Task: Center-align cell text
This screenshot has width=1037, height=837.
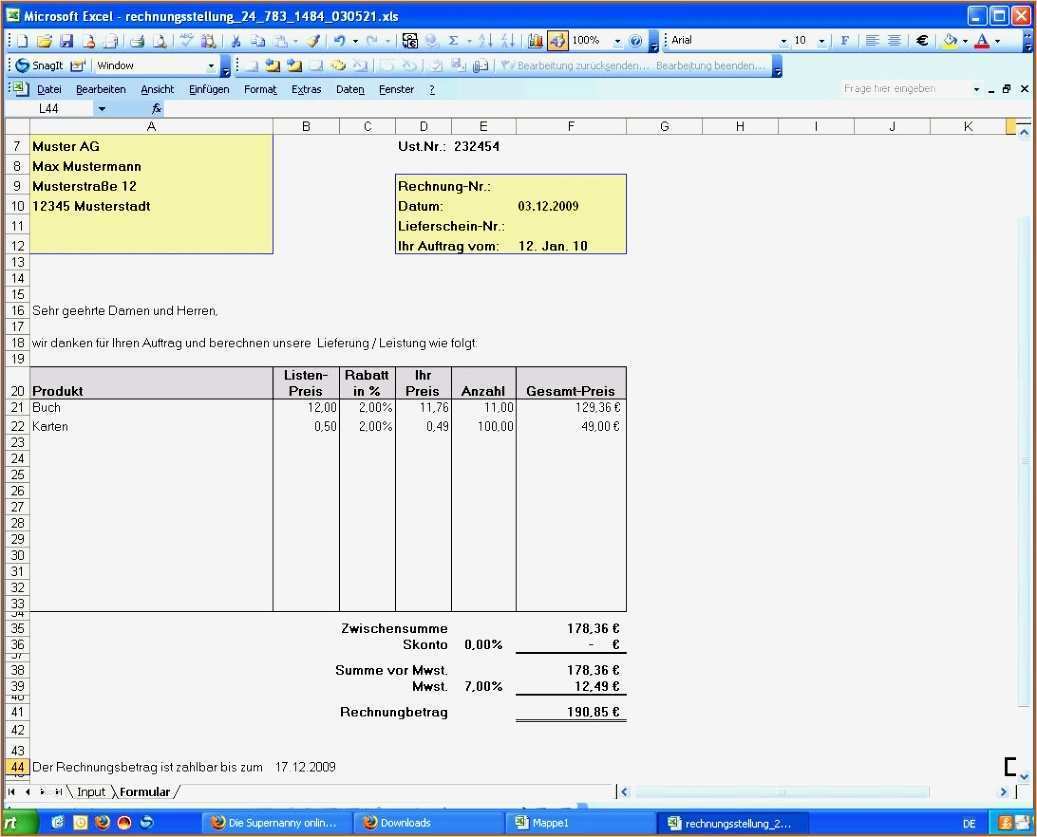Action: [x=894, y=41]
